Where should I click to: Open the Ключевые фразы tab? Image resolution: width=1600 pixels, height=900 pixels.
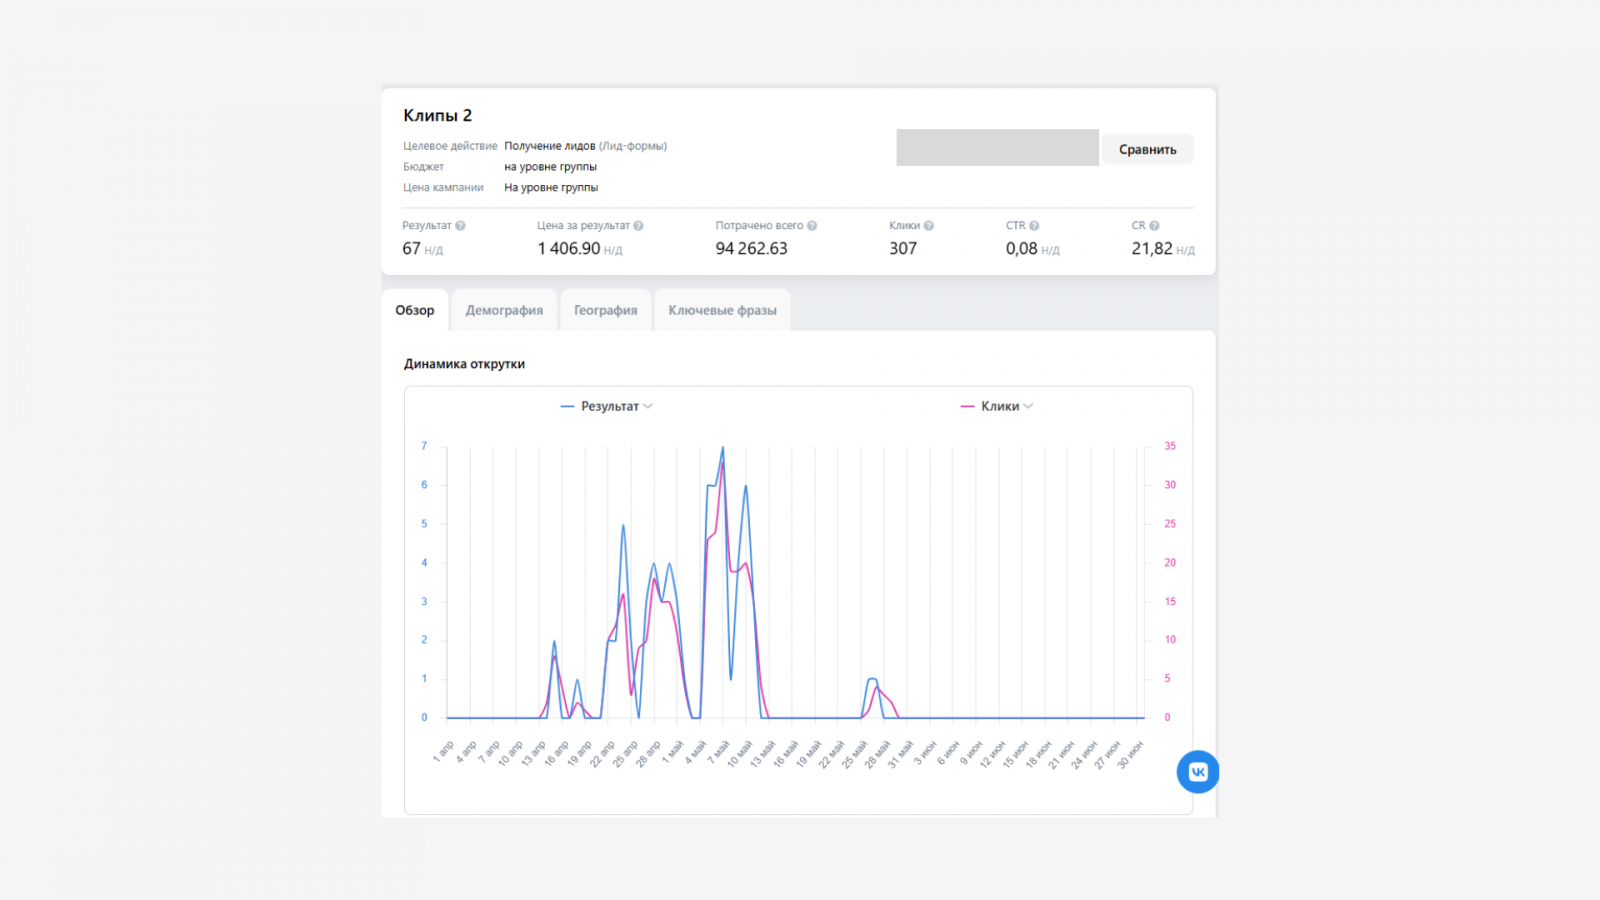coord(722,310)
